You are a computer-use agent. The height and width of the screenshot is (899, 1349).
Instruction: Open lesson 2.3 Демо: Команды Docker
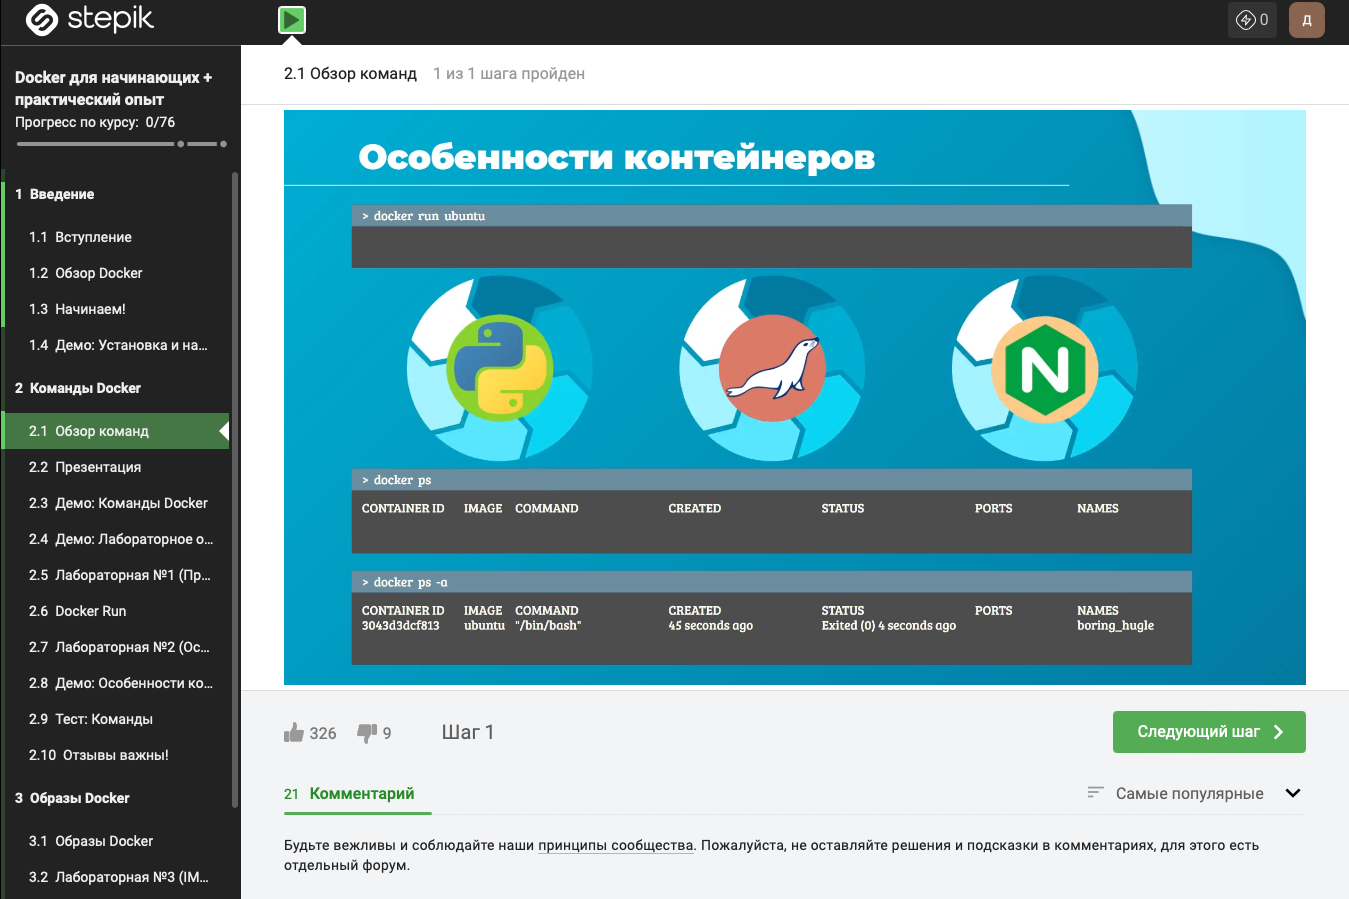116,503
